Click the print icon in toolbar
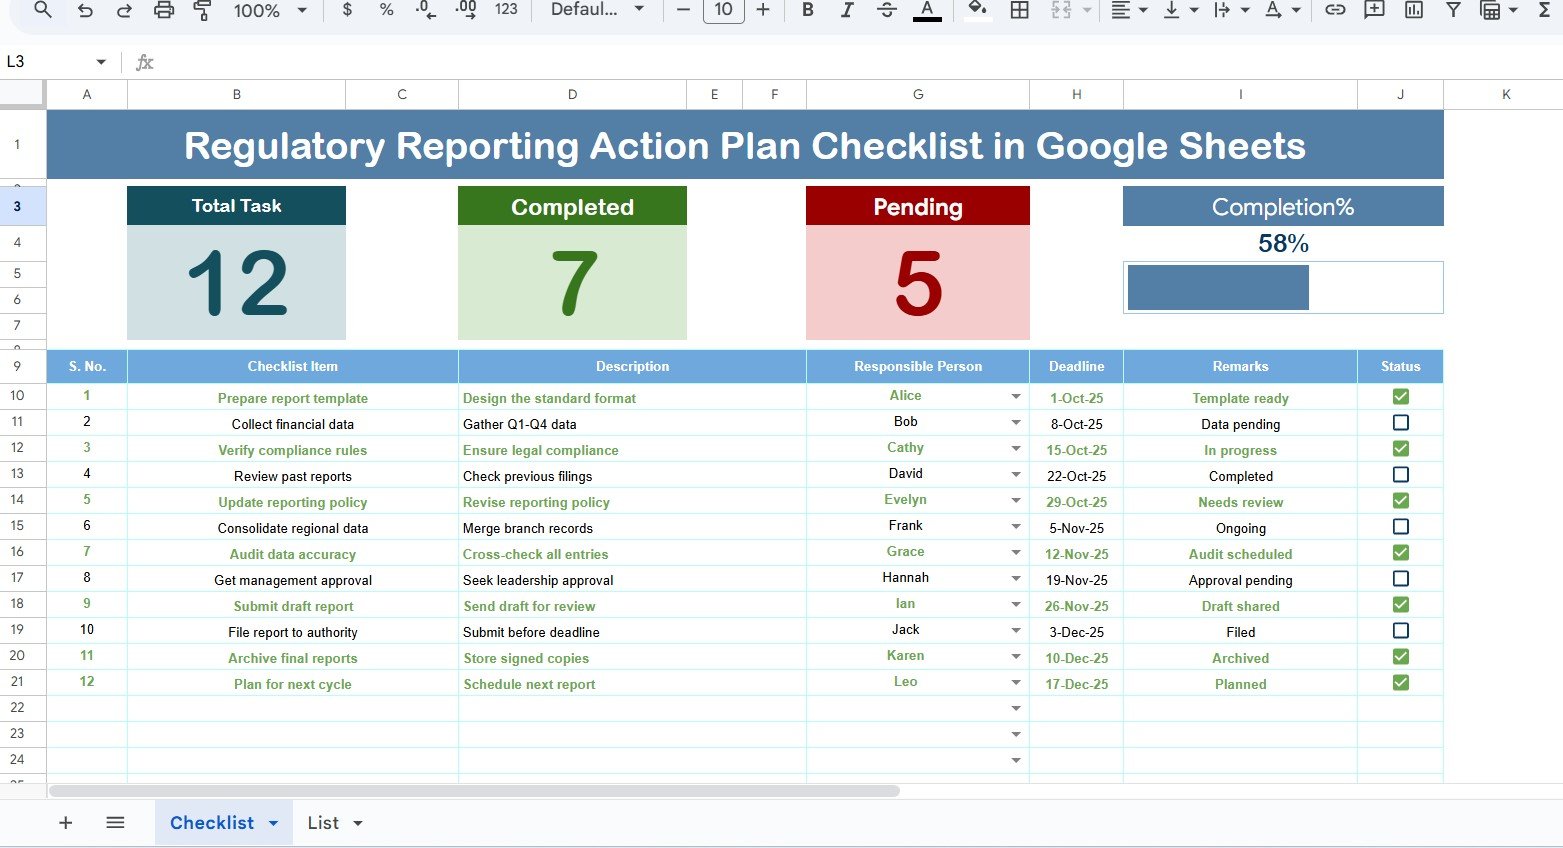 pyautogui.click(x=164, y=10)
